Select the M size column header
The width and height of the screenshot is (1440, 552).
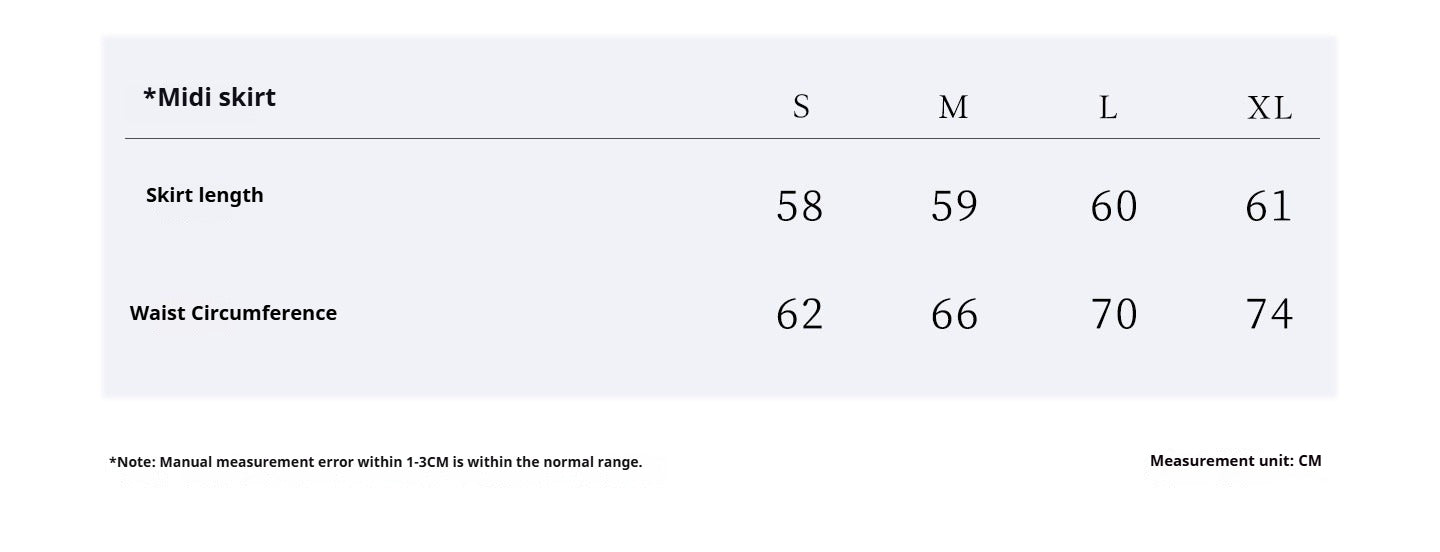point(953,107)
